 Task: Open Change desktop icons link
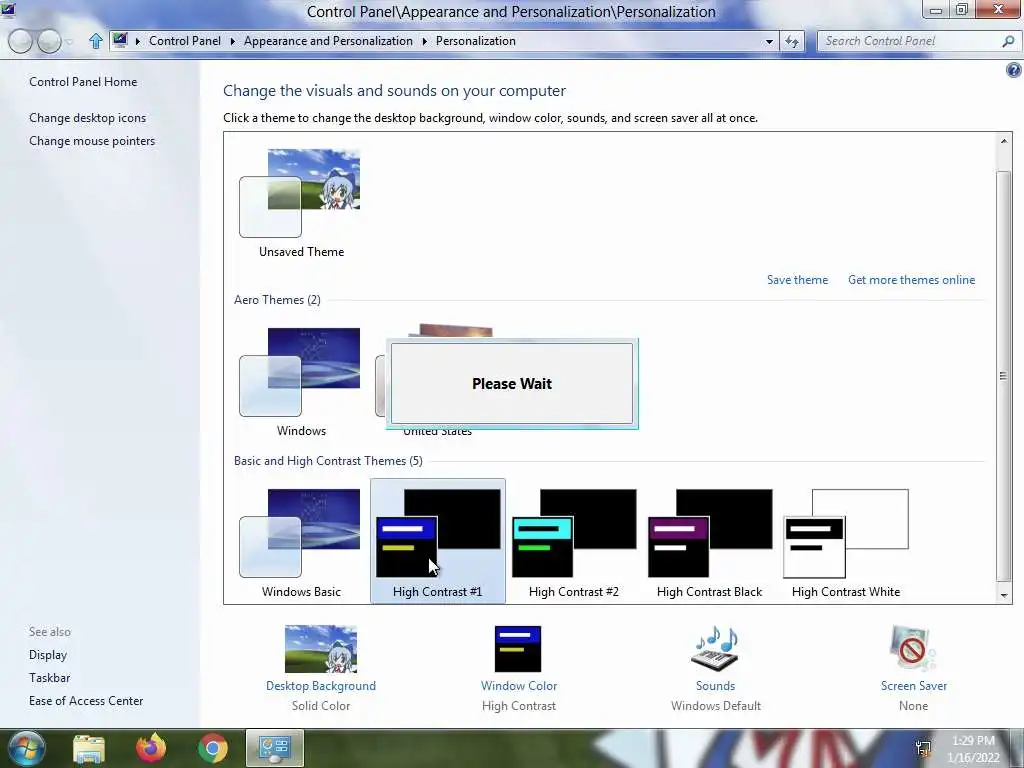(88, 118)
